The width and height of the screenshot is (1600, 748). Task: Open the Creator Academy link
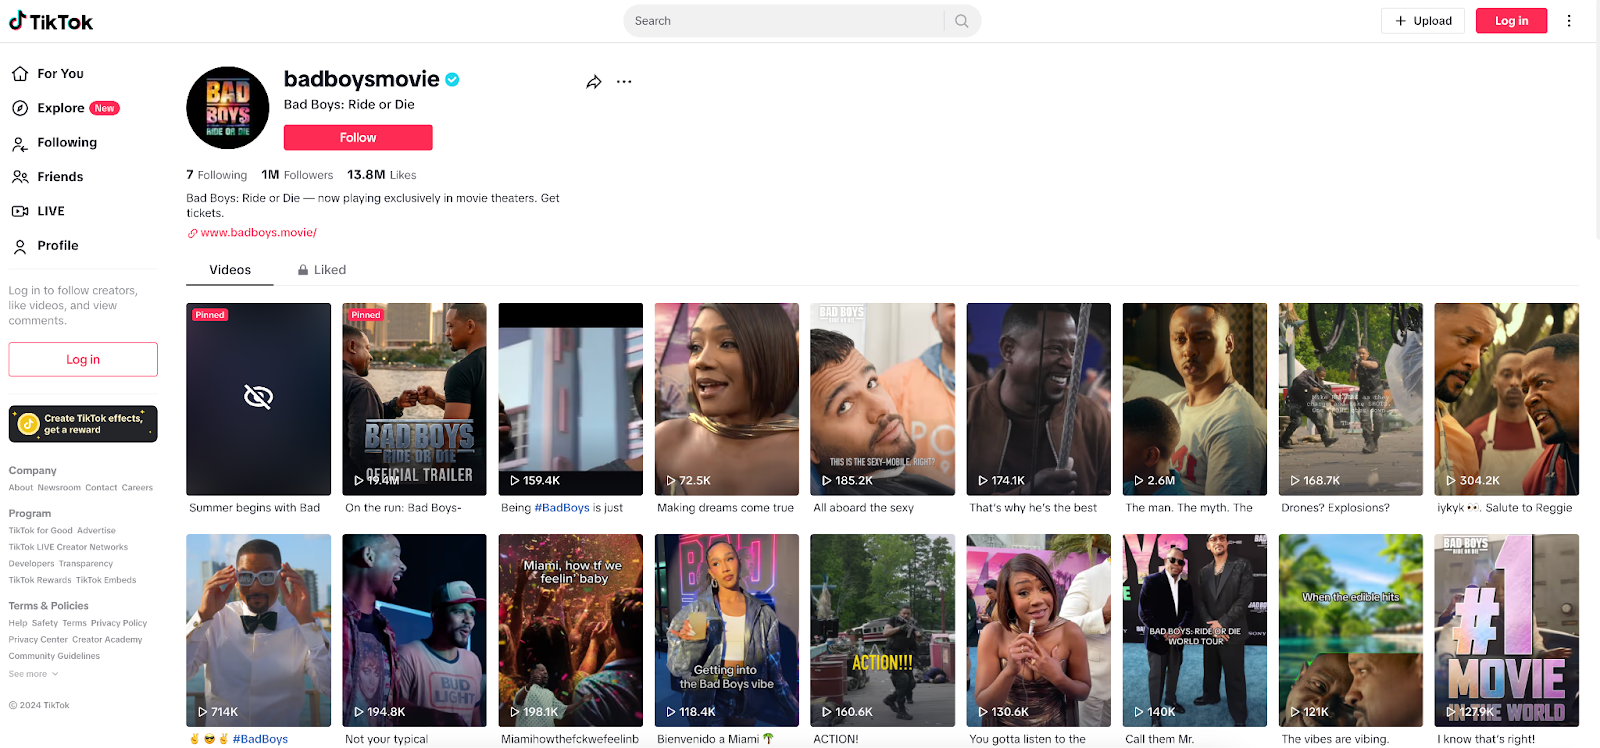[107, 640]
